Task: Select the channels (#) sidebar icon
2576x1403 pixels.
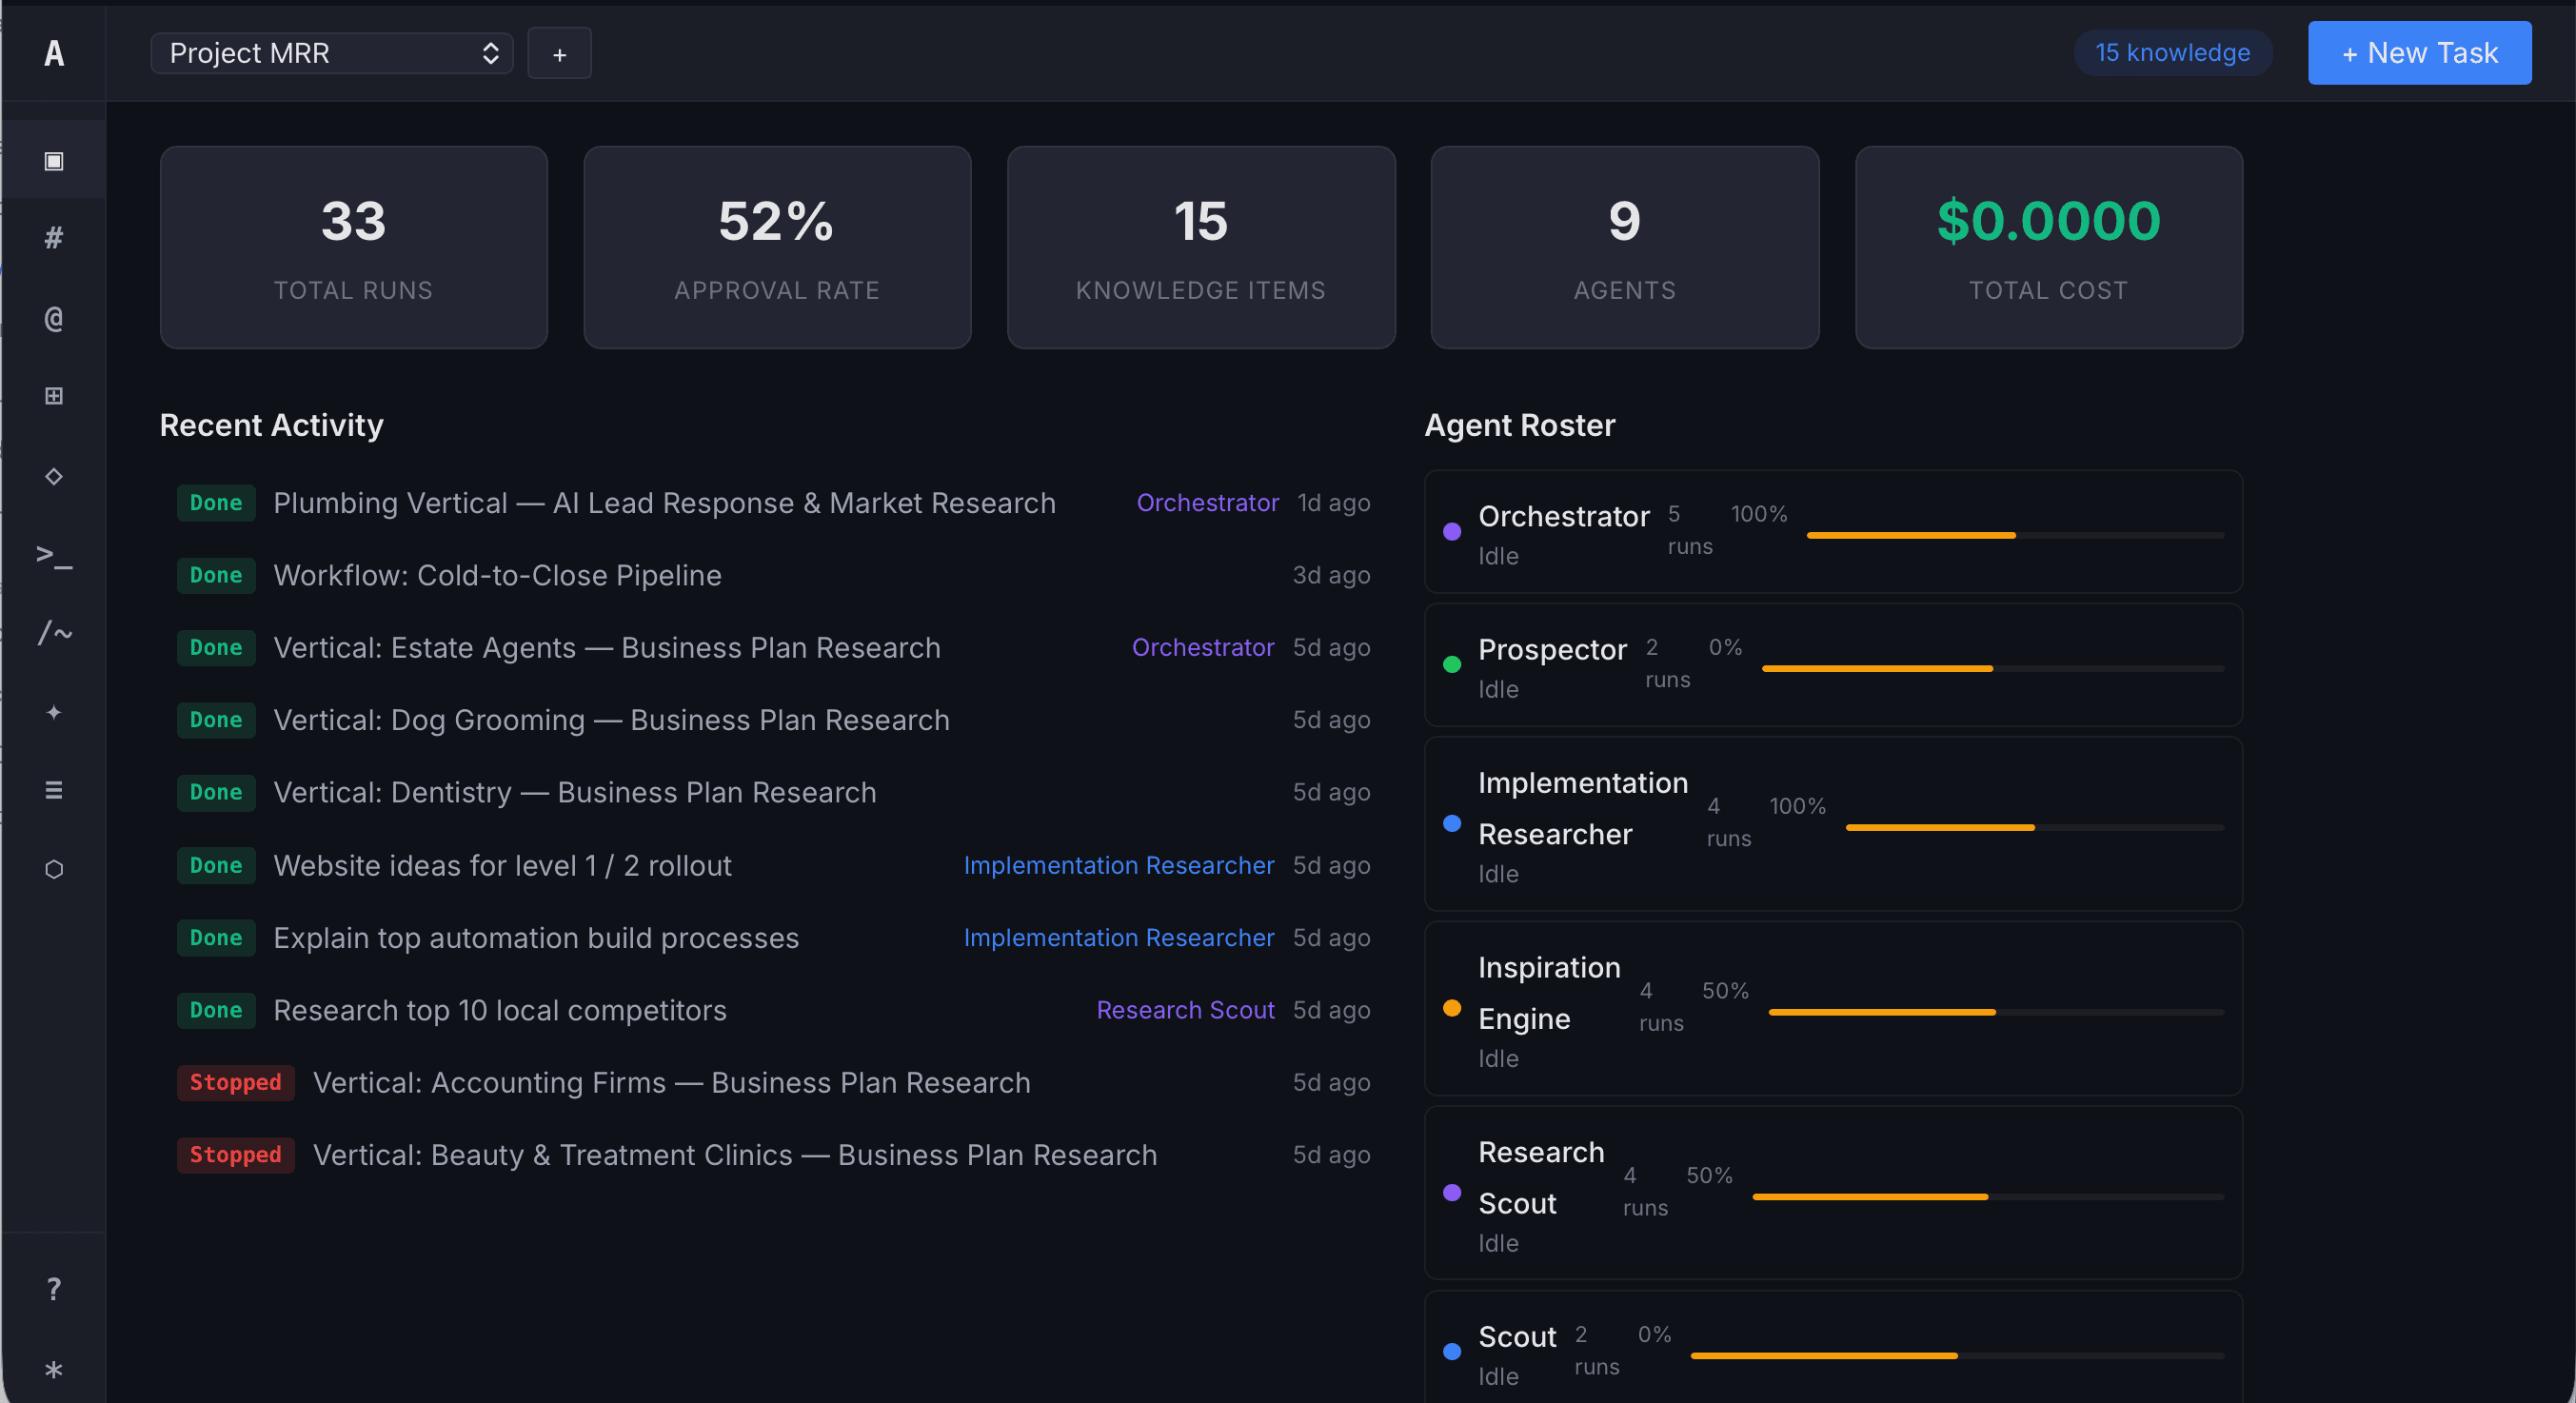Action: click(54, 238)
